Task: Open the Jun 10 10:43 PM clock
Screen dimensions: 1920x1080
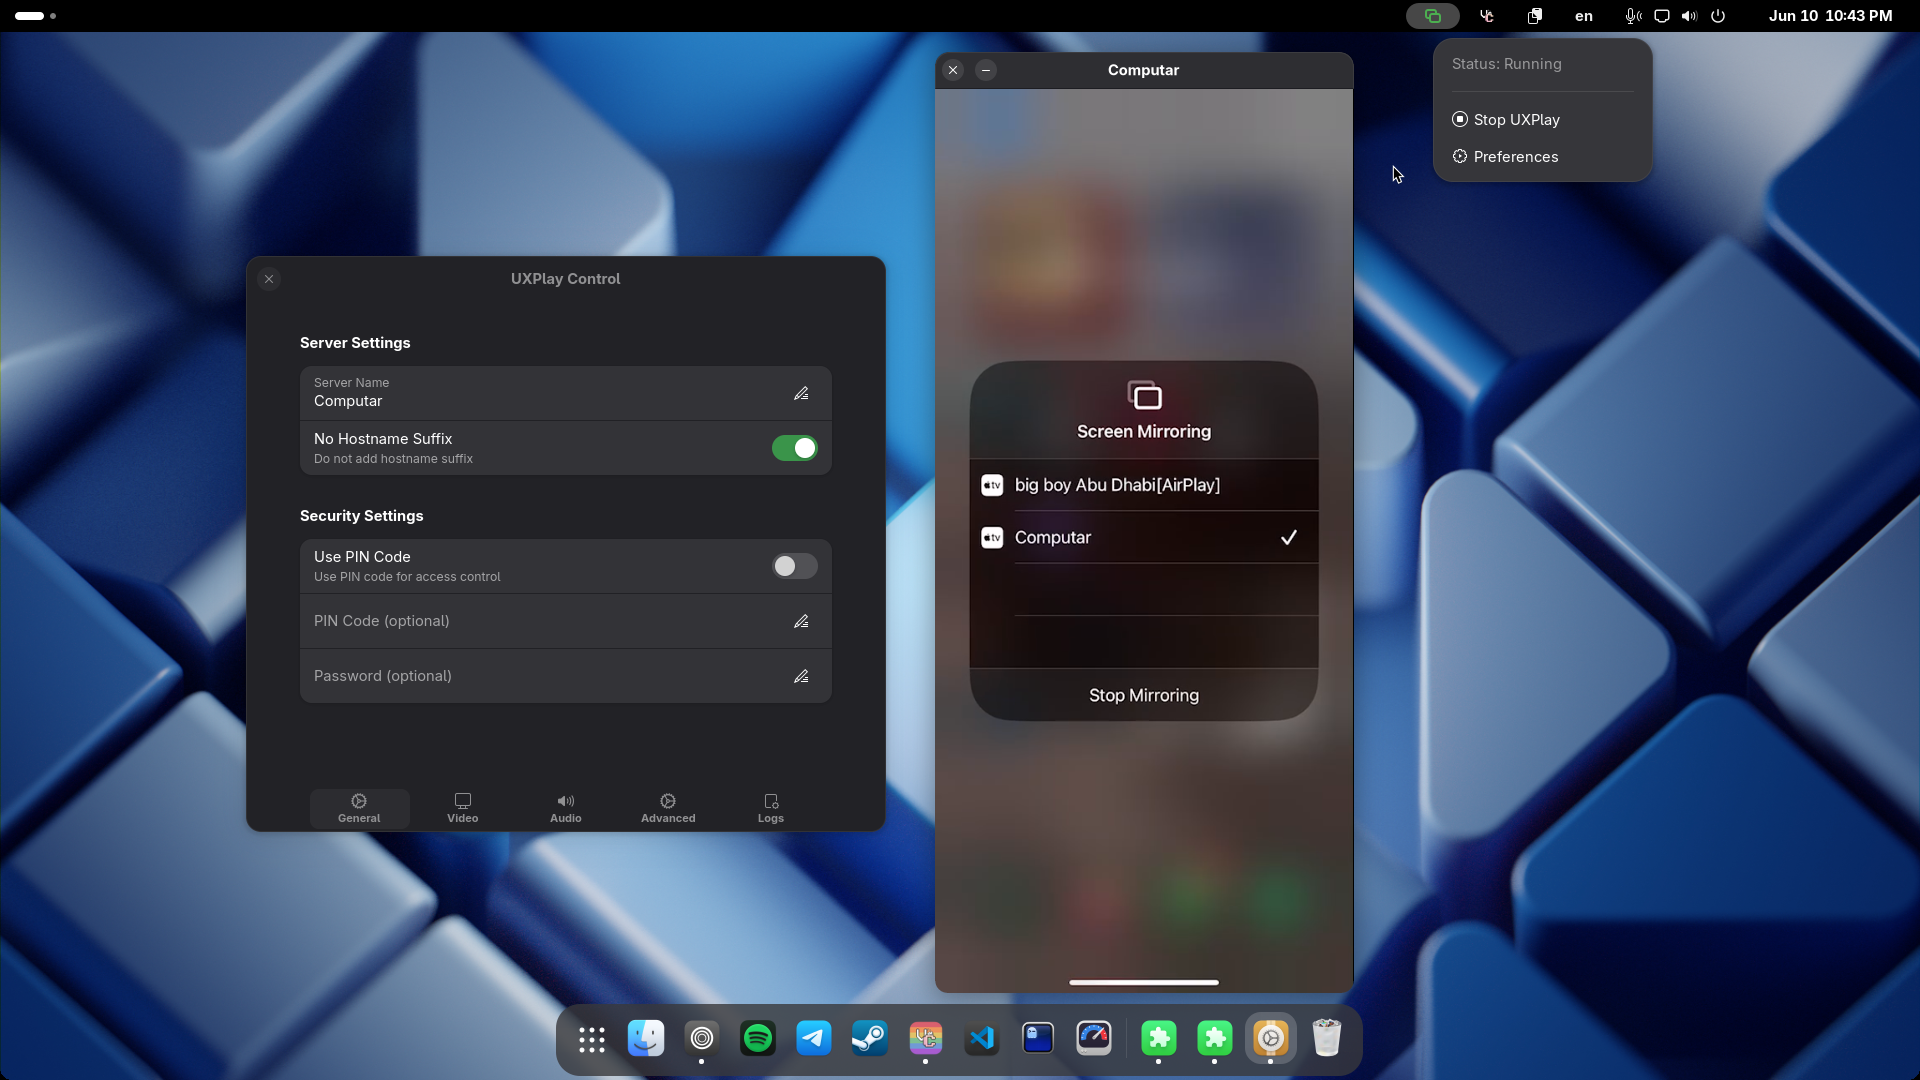Action: point(1830,16)
